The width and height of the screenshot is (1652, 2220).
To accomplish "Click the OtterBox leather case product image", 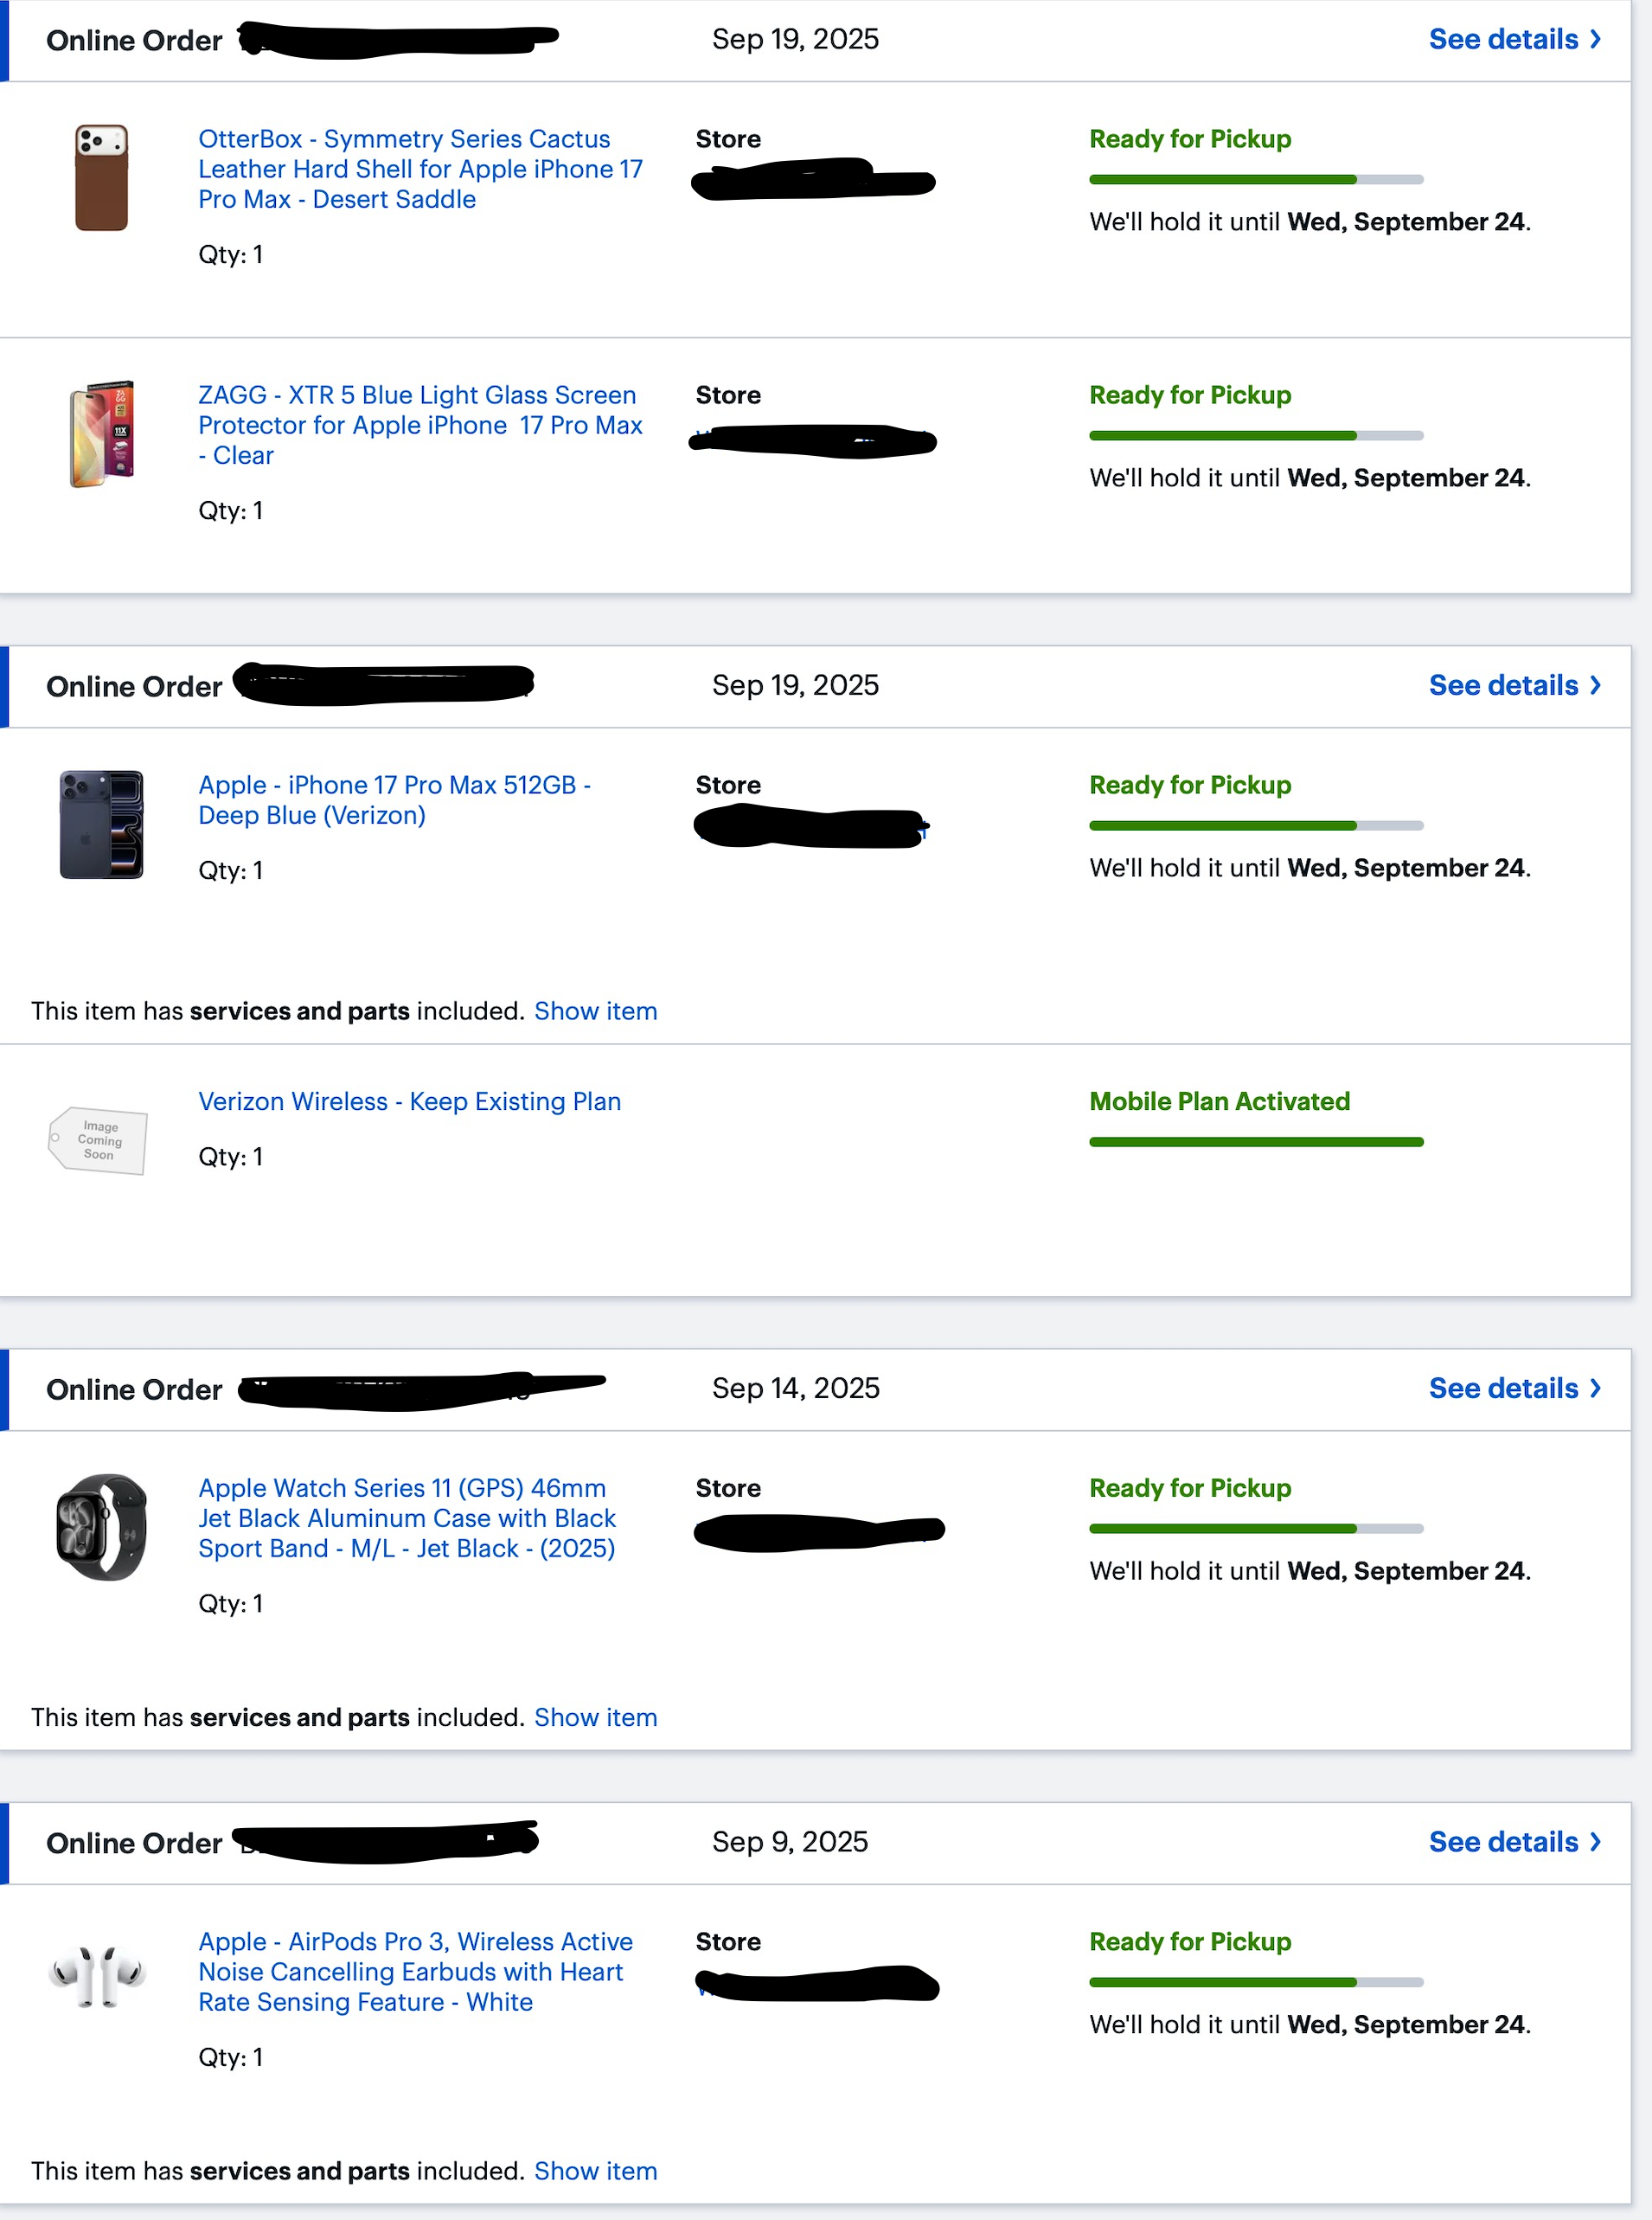I will click(x=101, y=177).
